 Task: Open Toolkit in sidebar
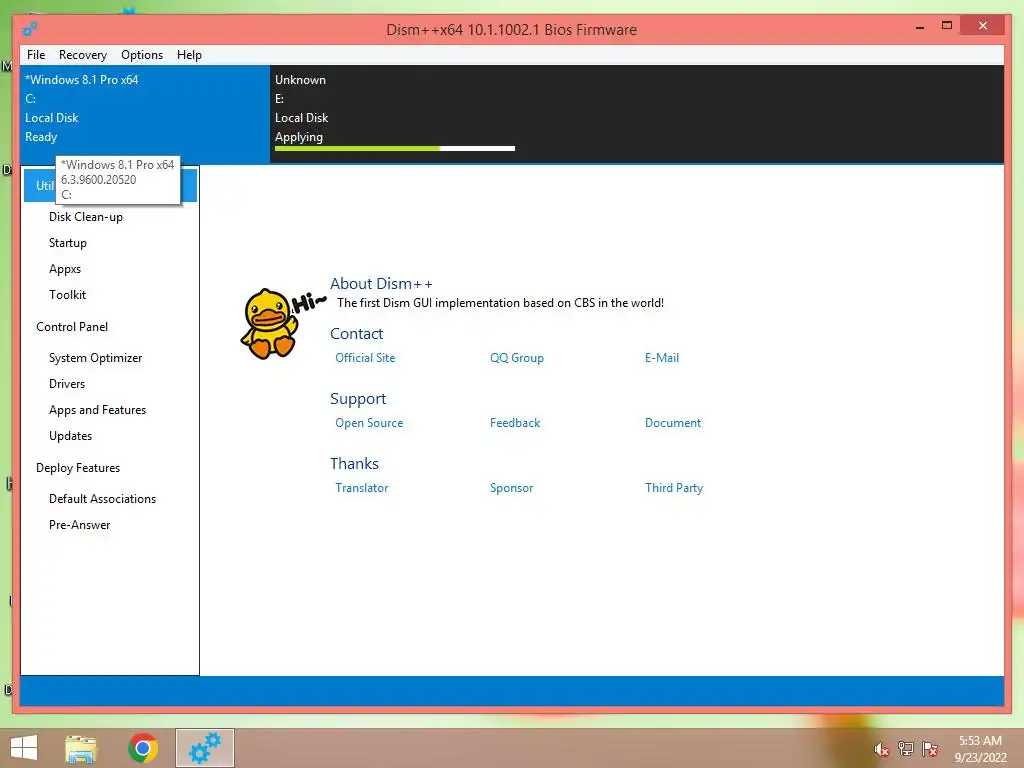[67, 295]
